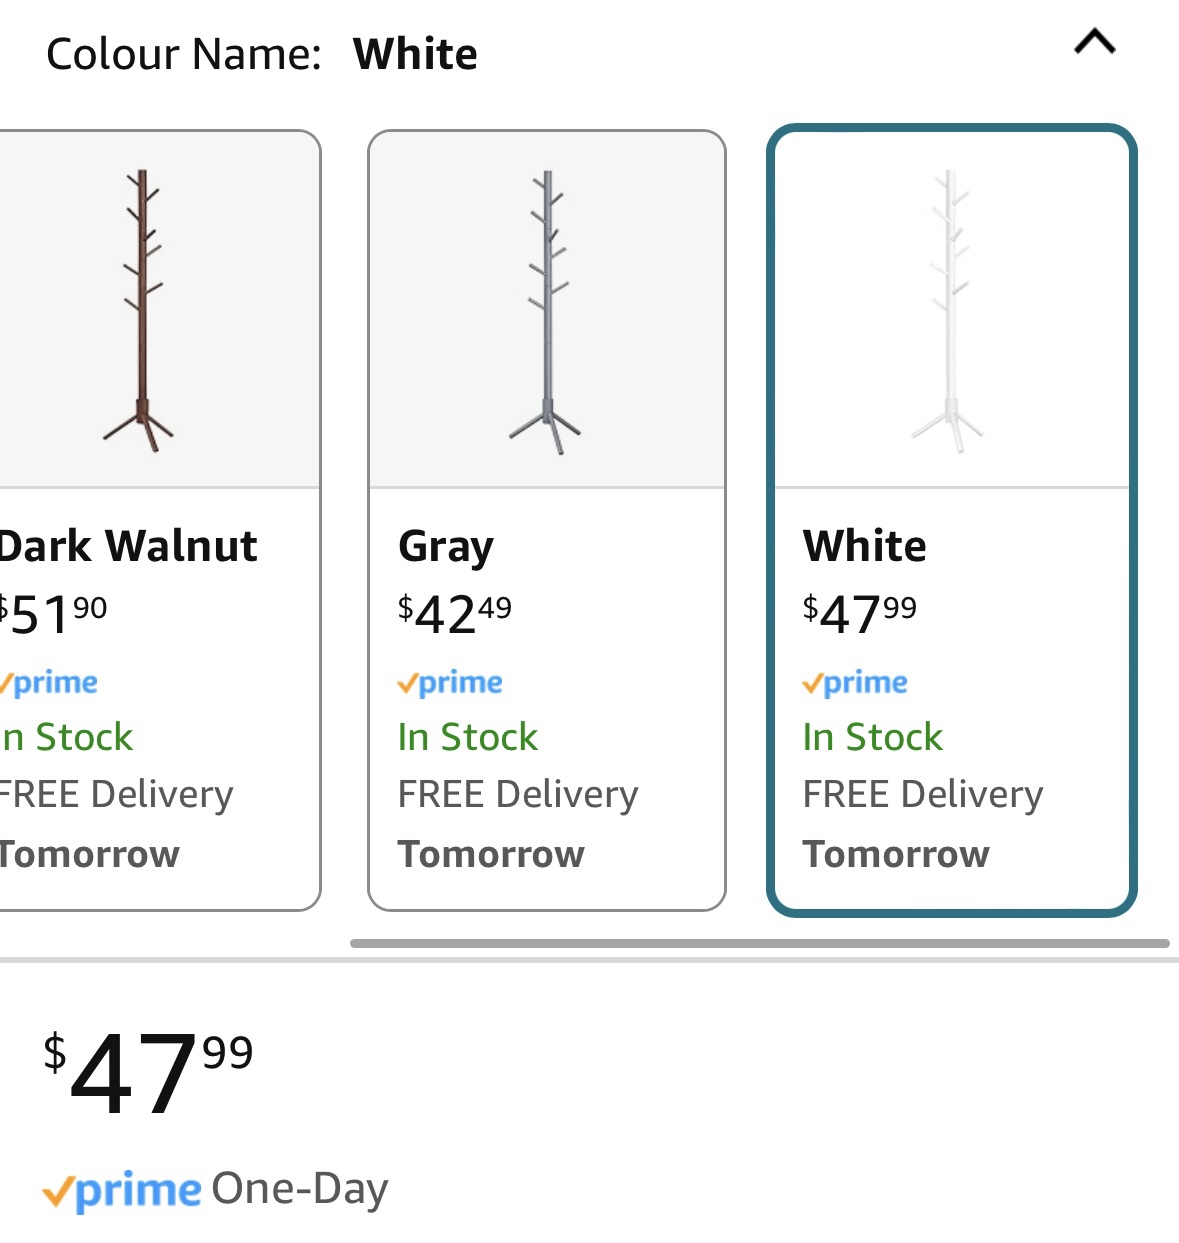Image resolution: width=1179 pixels, height=1243 pixels.
Task: Click the $42.49 price on Gray card
Action: click(455, 613)
